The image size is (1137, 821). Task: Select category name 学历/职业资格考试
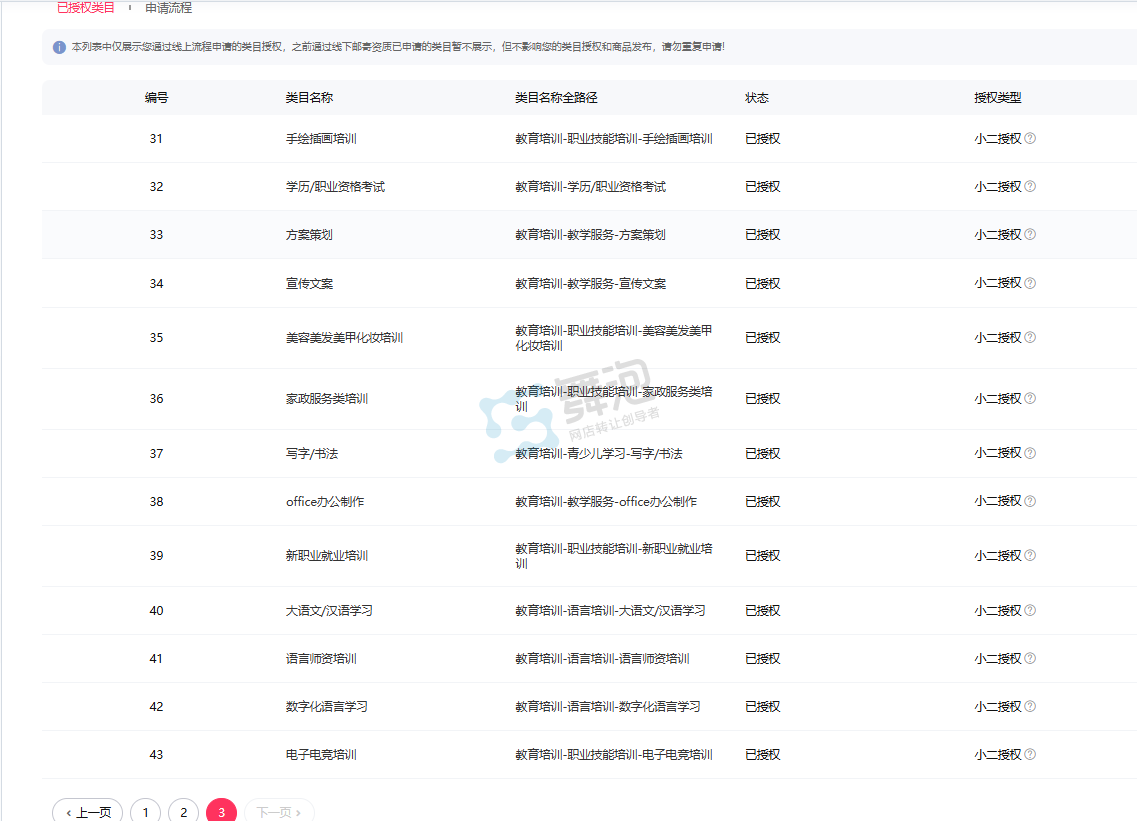[x=335, y=186]
